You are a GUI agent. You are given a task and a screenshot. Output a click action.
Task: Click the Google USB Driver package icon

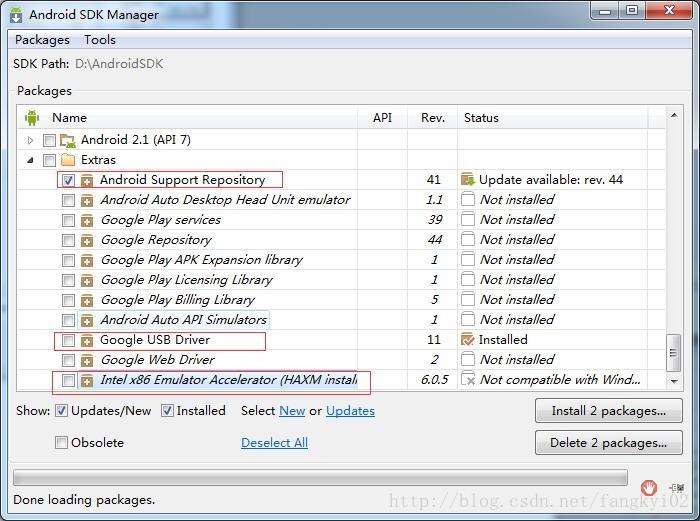[x=87, y=340]
